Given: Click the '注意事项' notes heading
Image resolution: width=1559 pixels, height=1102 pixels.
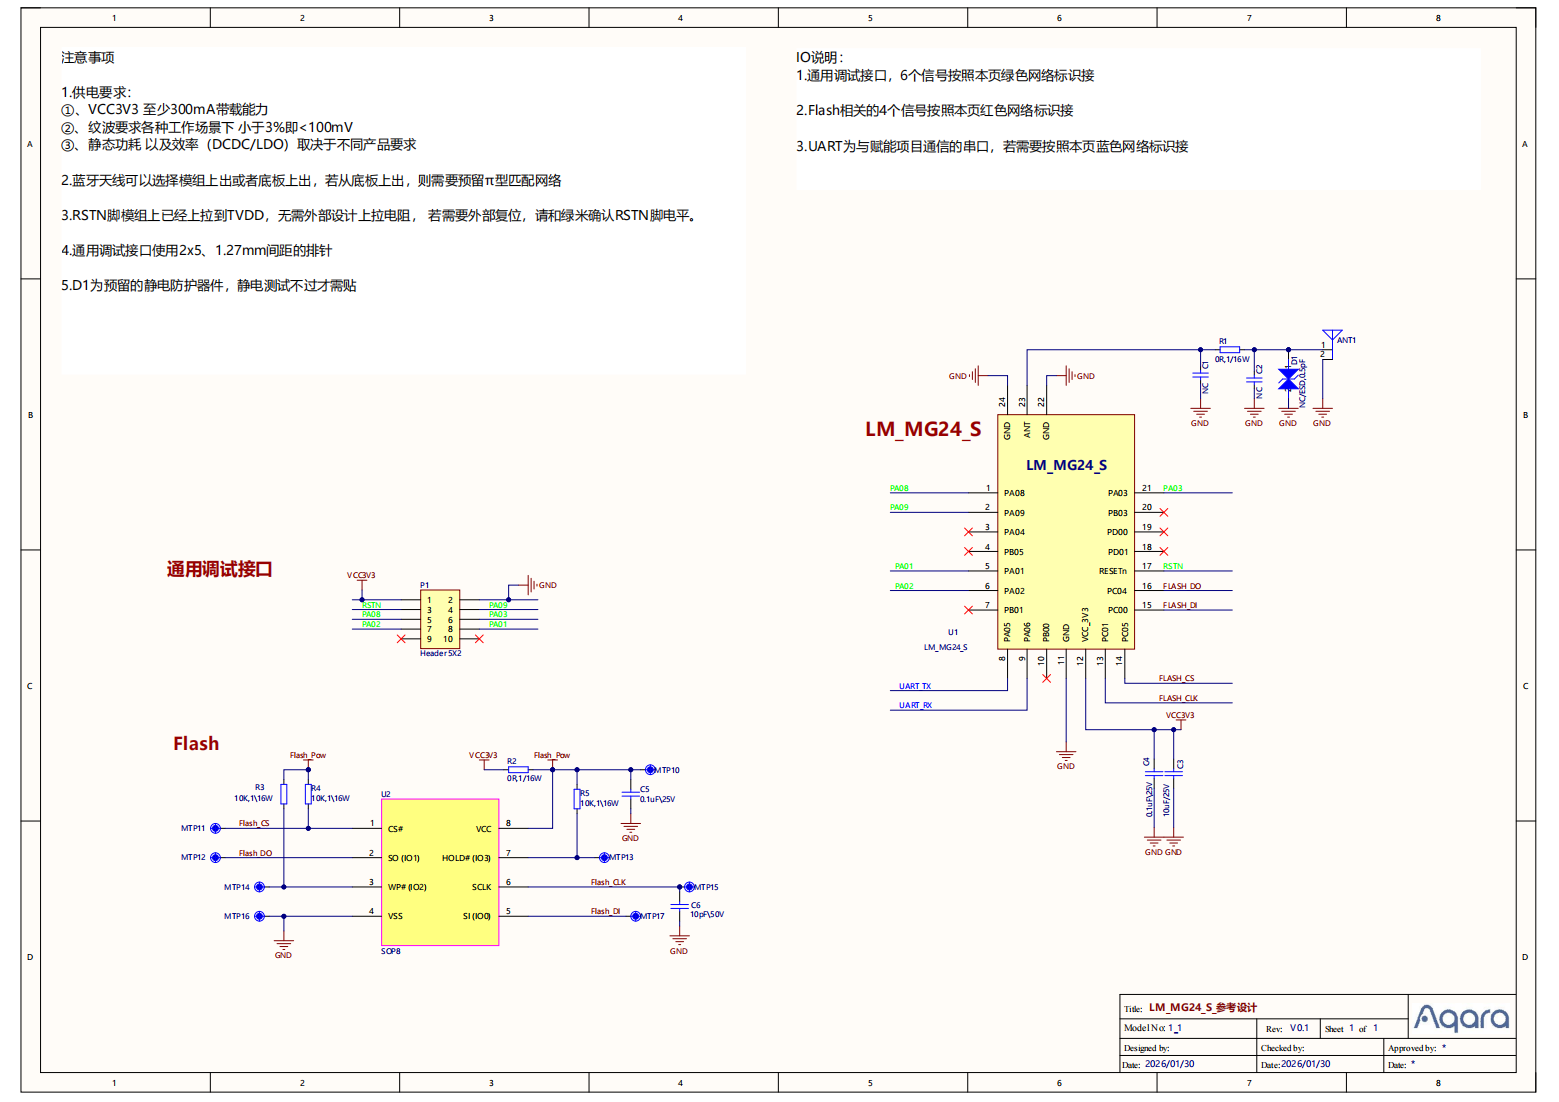Looking at the screenshot, I should point(88,58).
